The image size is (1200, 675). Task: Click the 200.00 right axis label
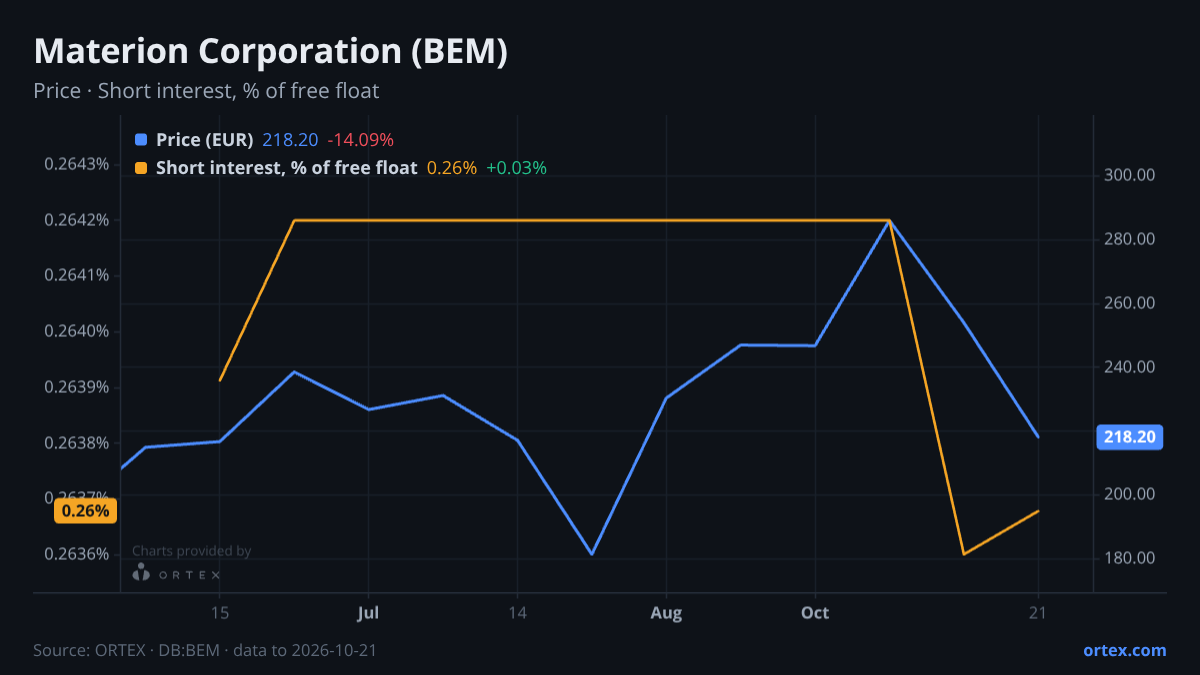(x=1131, y=494)
